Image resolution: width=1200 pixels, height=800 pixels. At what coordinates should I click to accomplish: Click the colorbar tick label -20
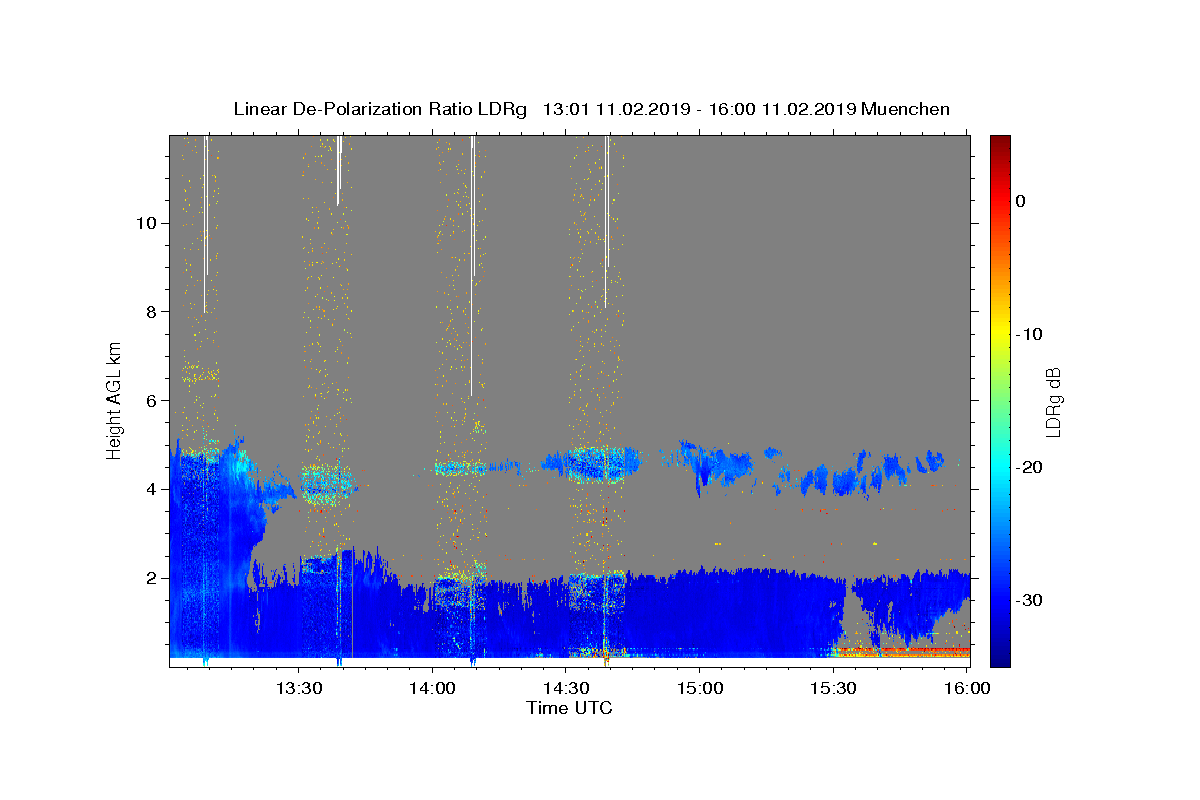pyautogui.click(x=1030, y=467)
